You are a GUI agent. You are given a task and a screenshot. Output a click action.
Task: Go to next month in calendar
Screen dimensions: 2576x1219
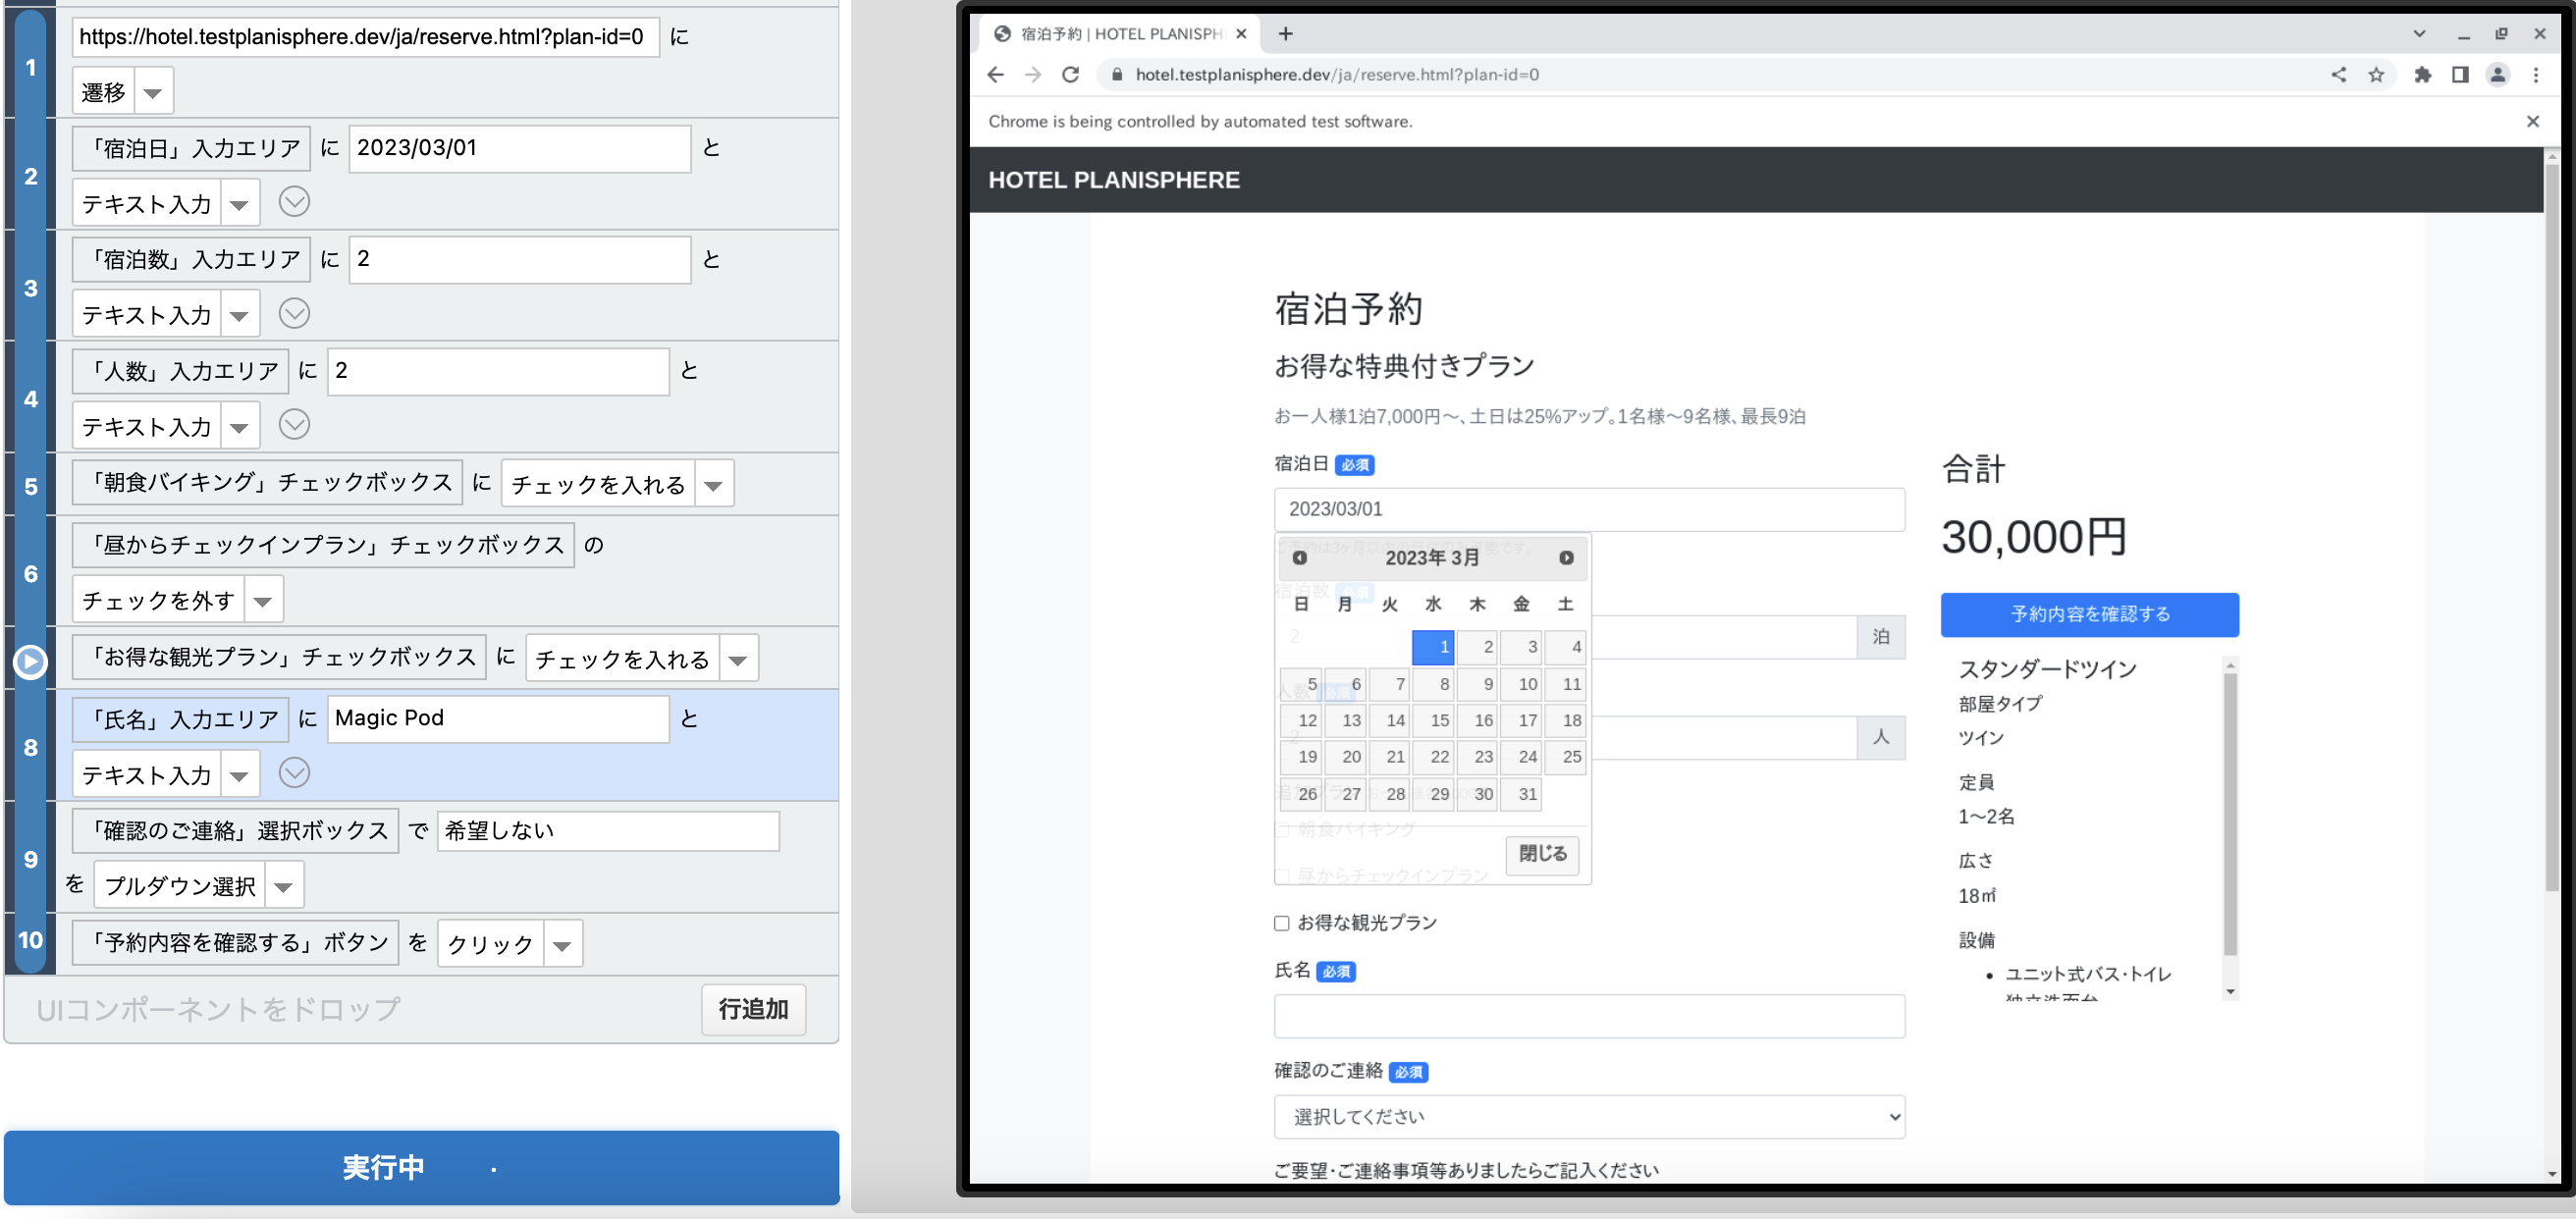click(1566, 558)
